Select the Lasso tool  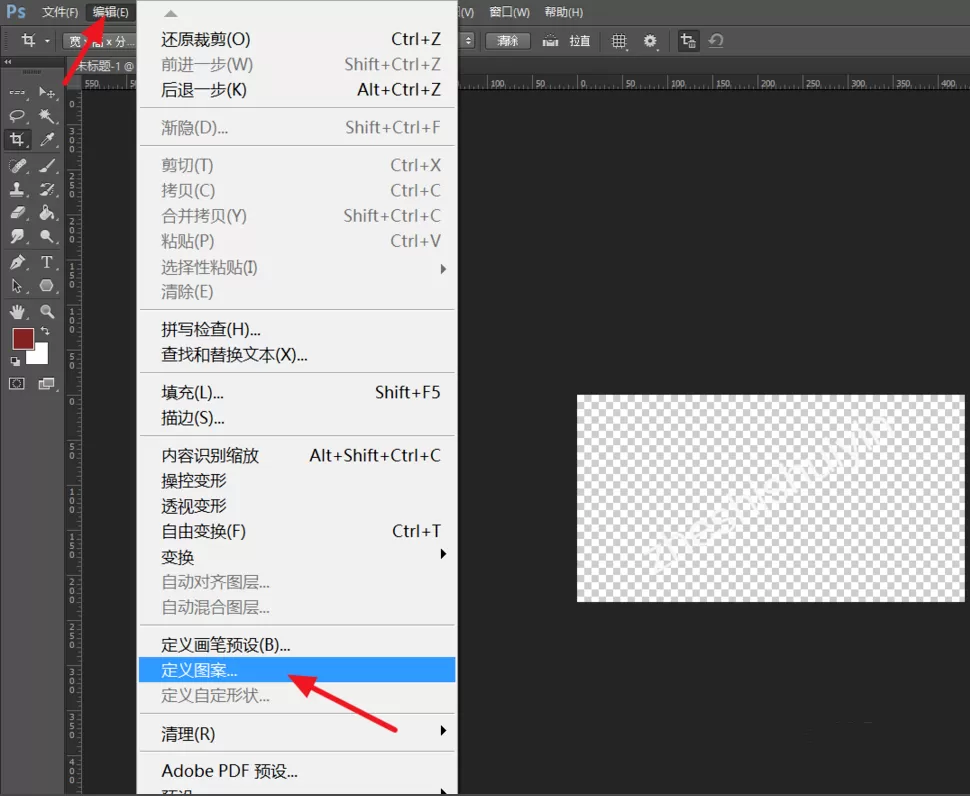[x=17, y=116]
